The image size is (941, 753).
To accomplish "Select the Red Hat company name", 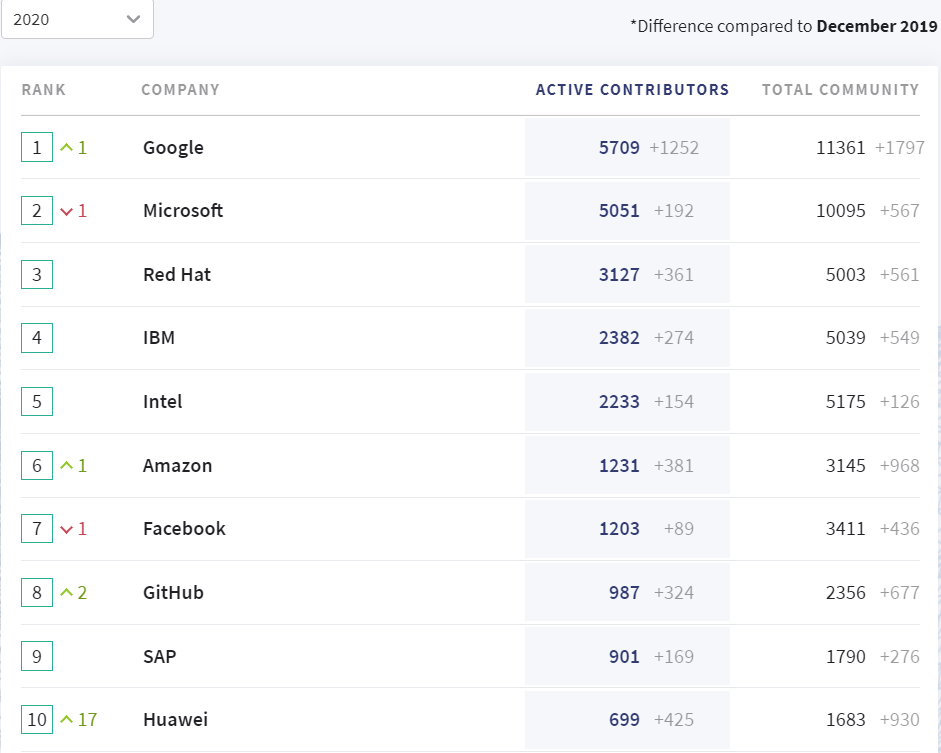I will click(x=177, y=275).
